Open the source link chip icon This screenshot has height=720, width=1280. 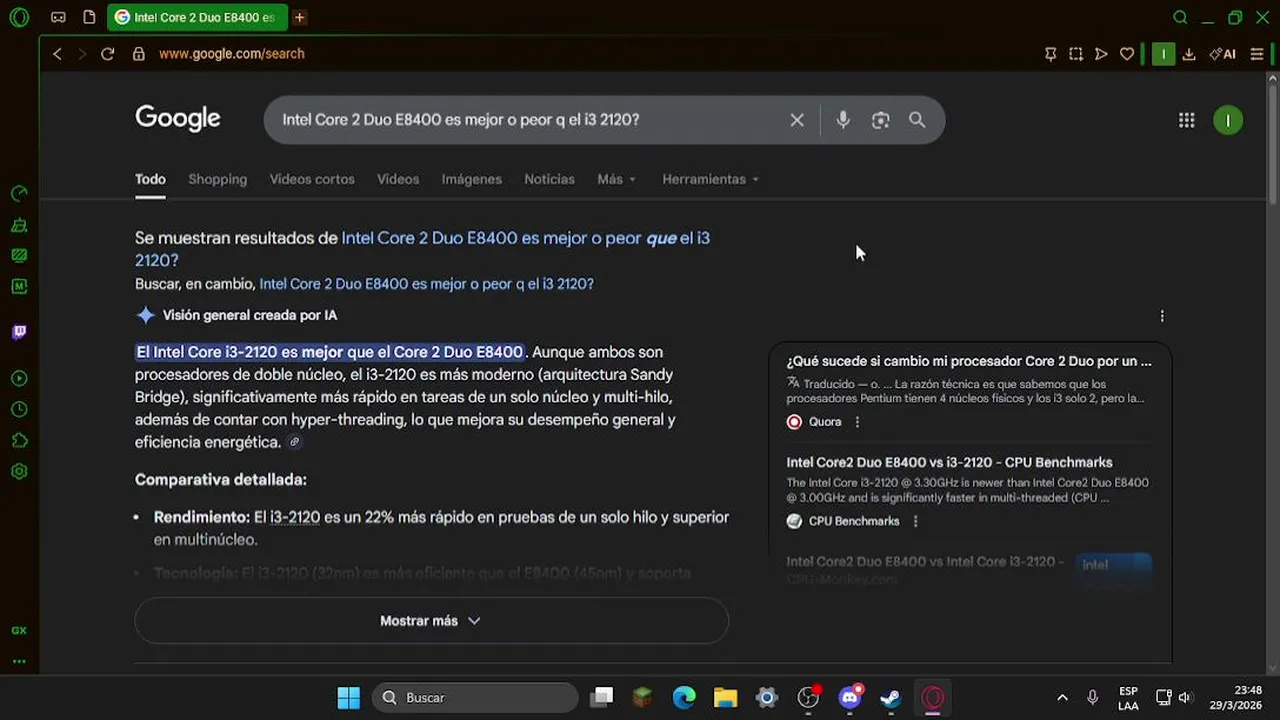coord(294,442)
